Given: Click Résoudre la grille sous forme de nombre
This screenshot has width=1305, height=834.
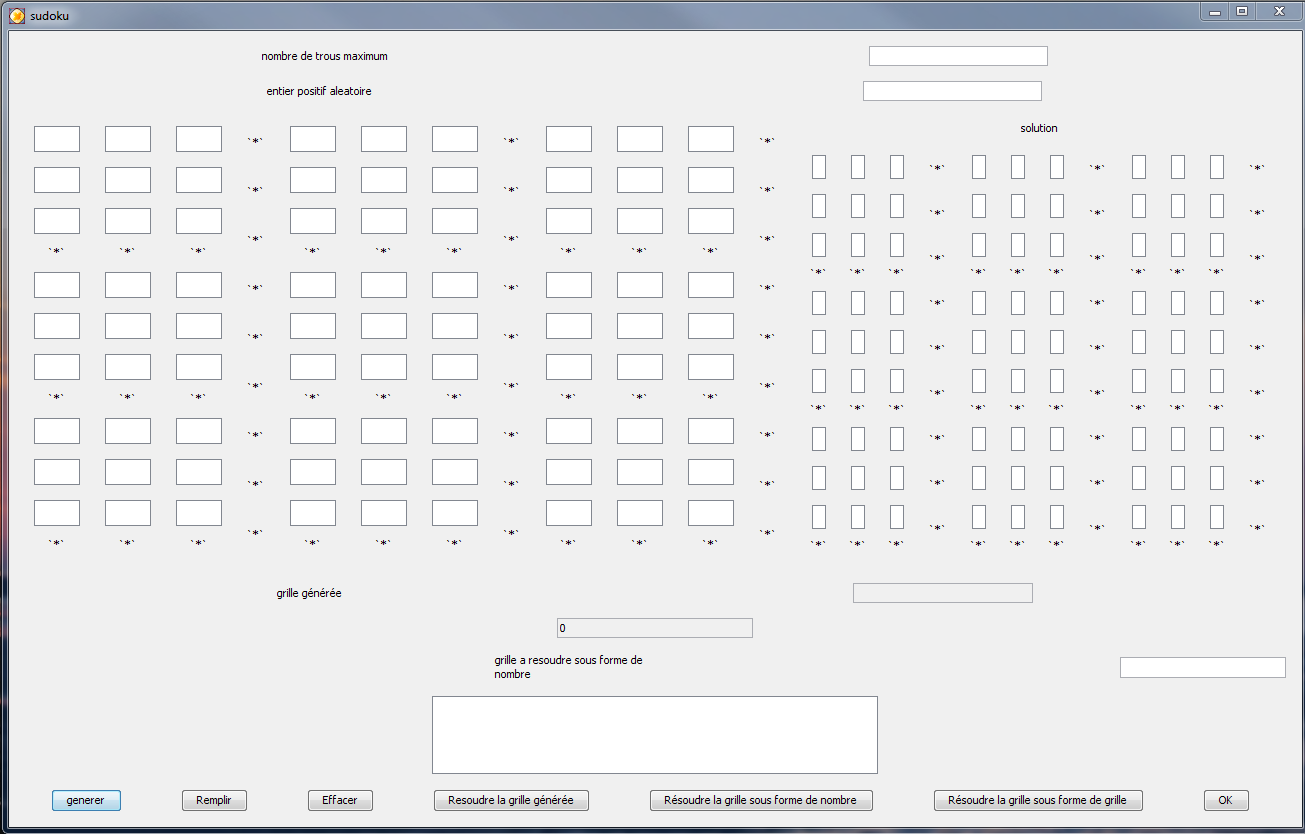Looking at the screenshot, I should 761,801.
